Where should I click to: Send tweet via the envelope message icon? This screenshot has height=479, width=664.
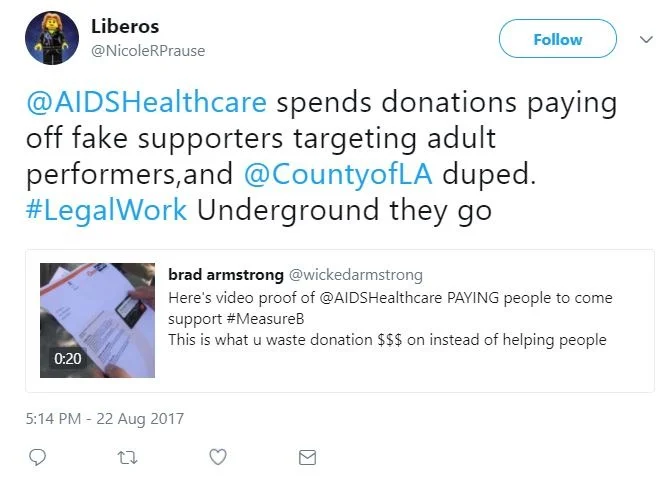(x=307, y=457)
